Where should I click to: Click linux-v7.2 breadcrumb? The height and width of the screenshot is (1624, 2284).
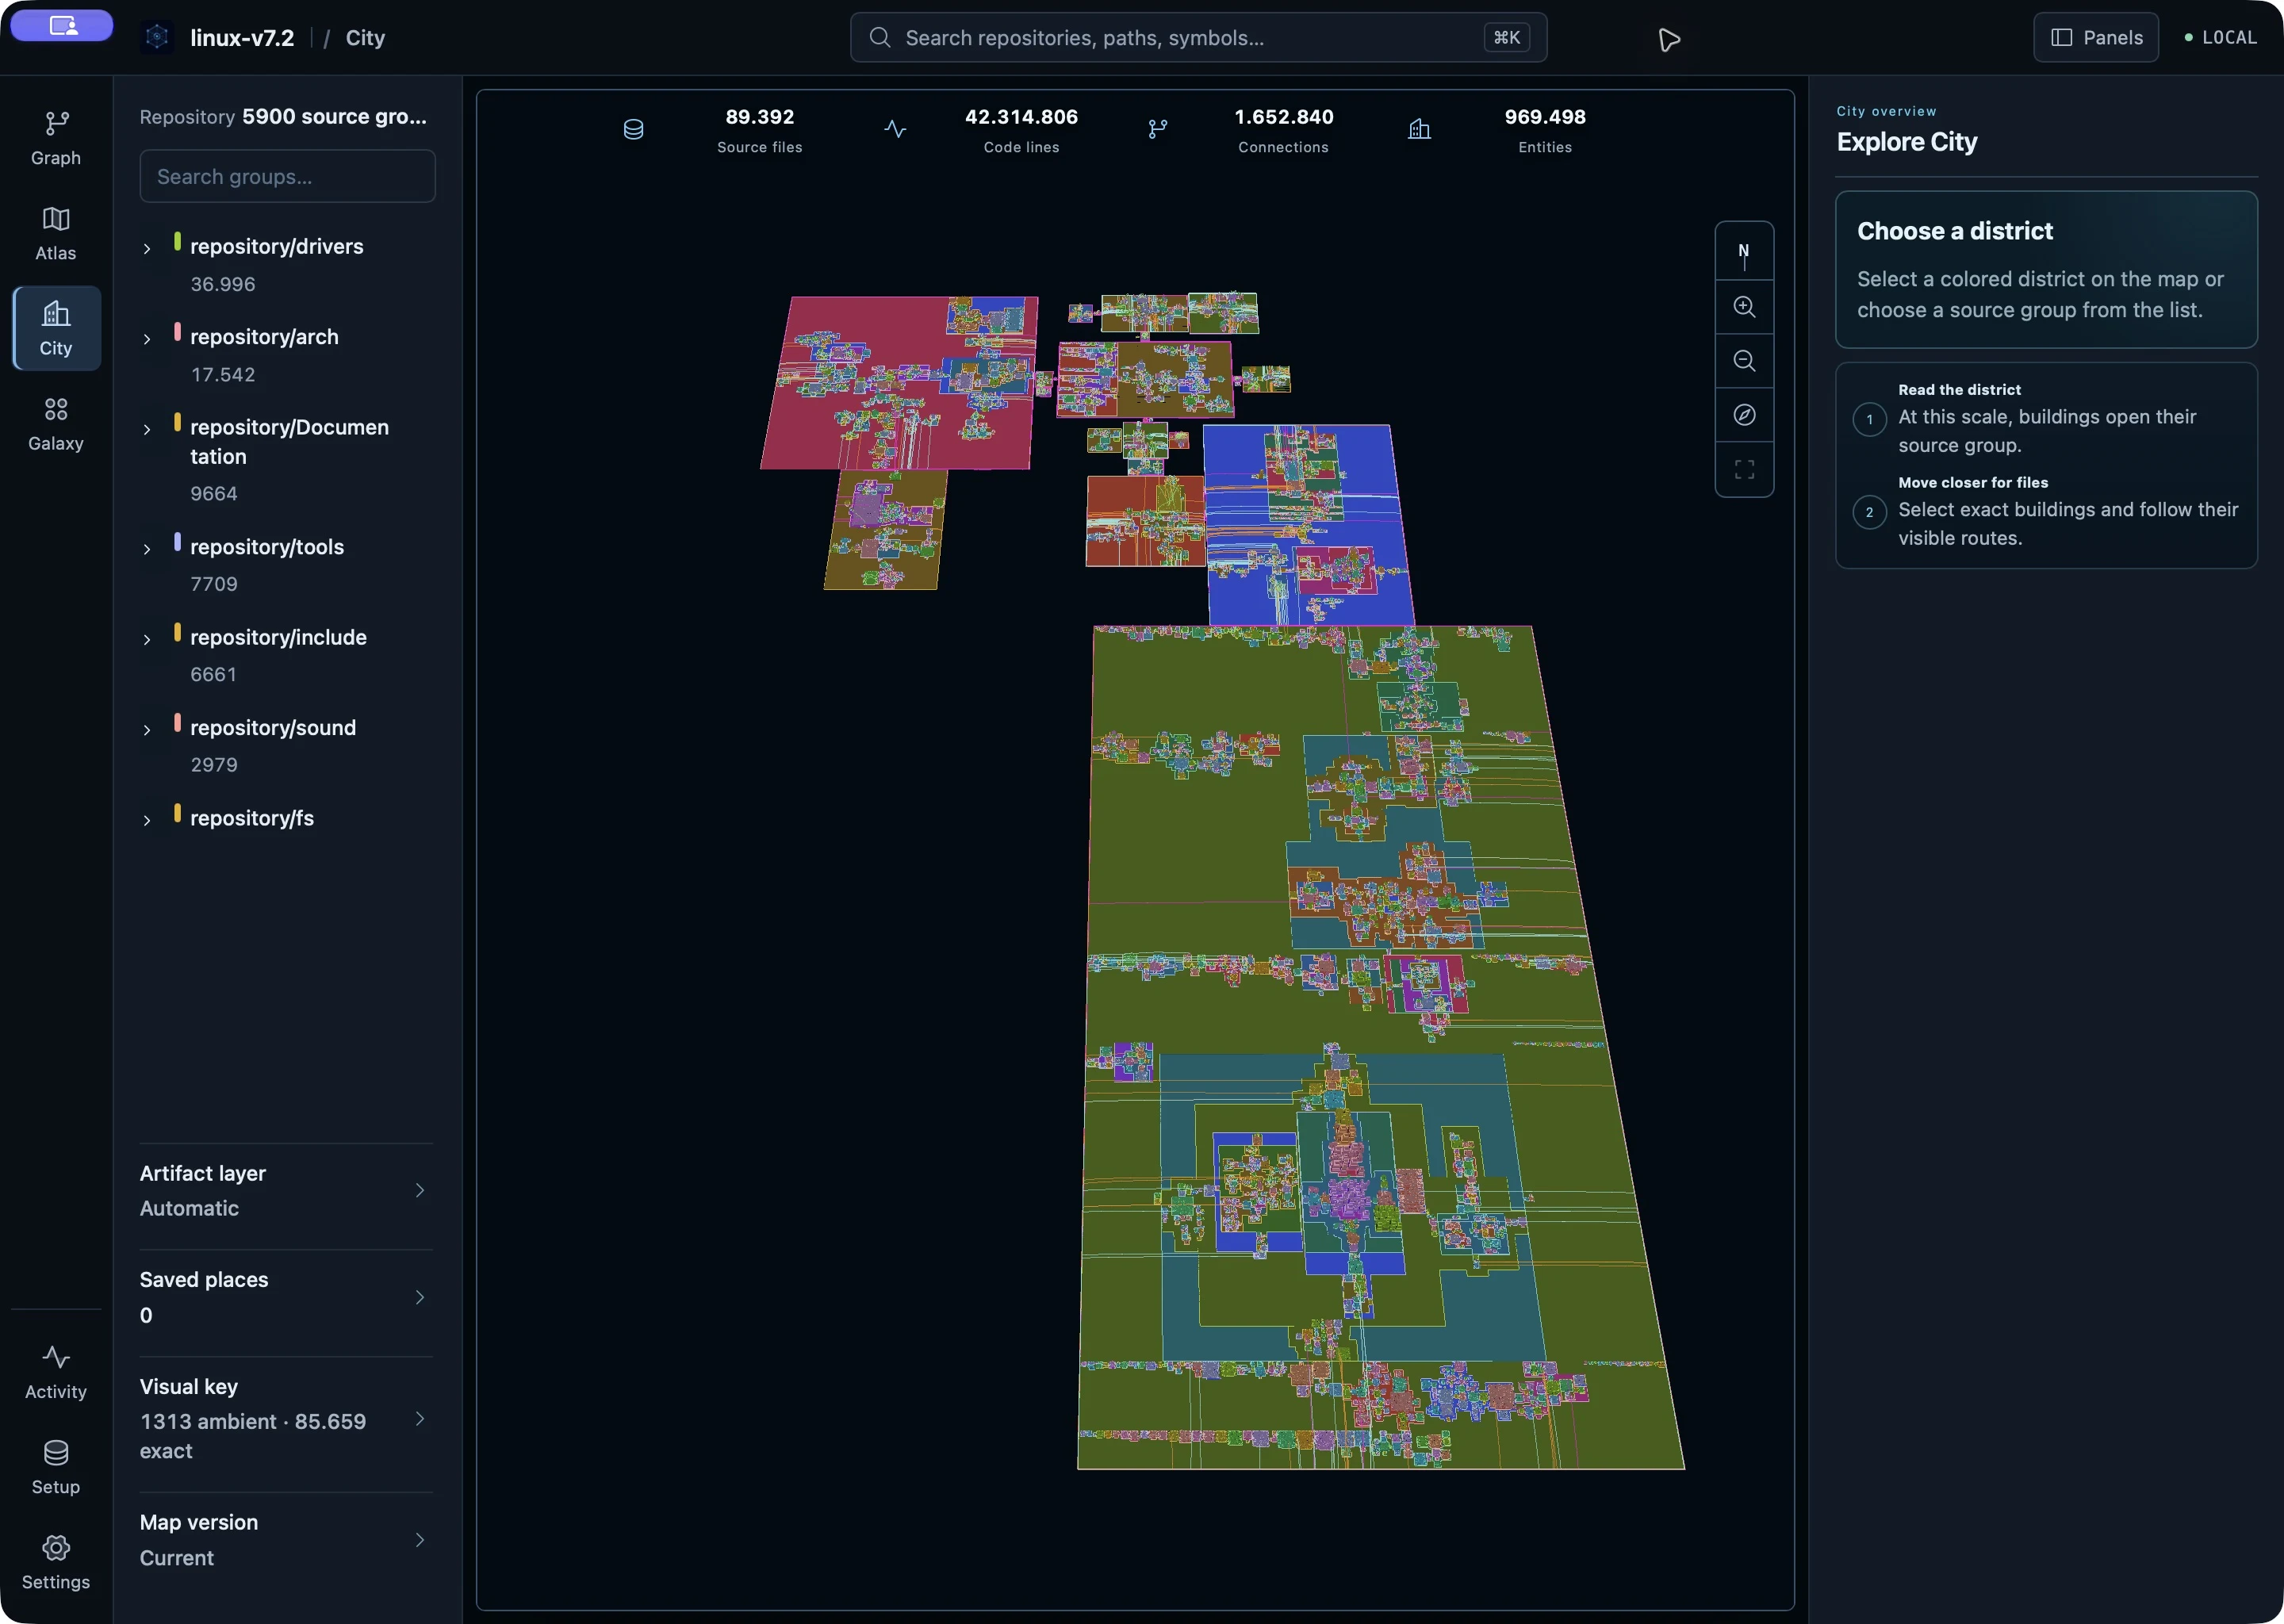(x=242, y=38)
